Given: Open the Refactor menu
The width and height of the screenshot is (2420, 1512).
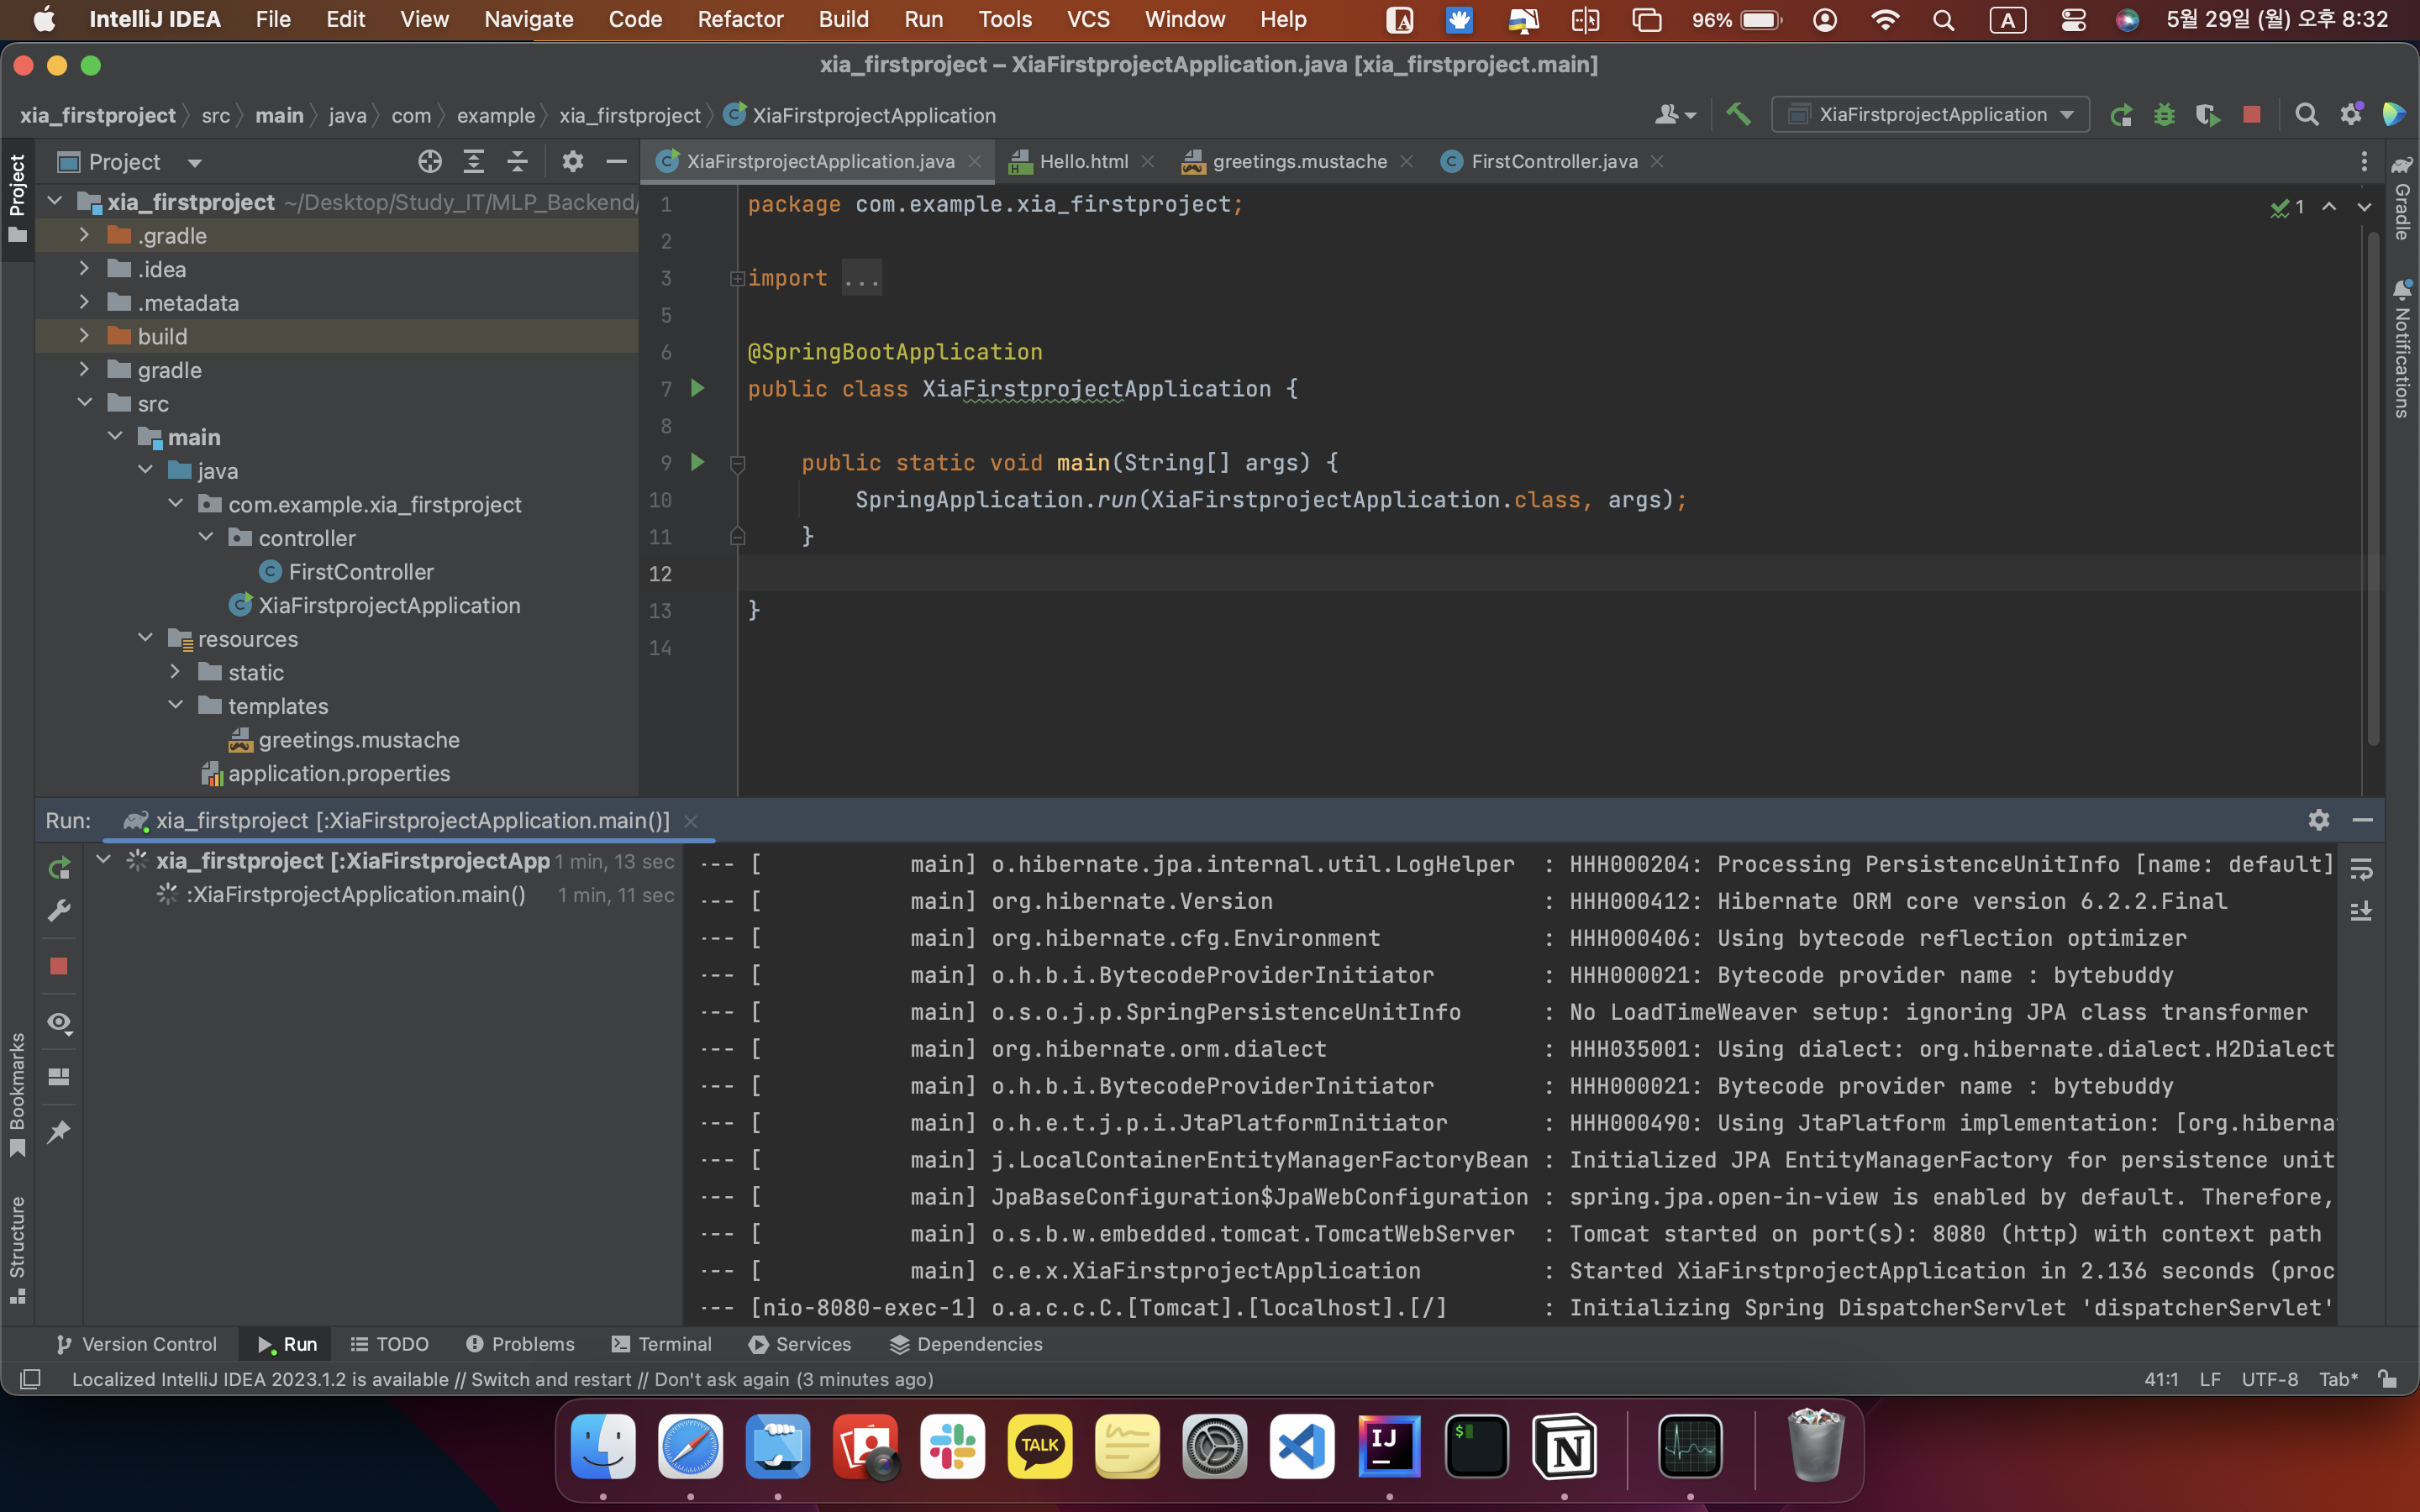Looking at the screenshot, I should point(740,19).
